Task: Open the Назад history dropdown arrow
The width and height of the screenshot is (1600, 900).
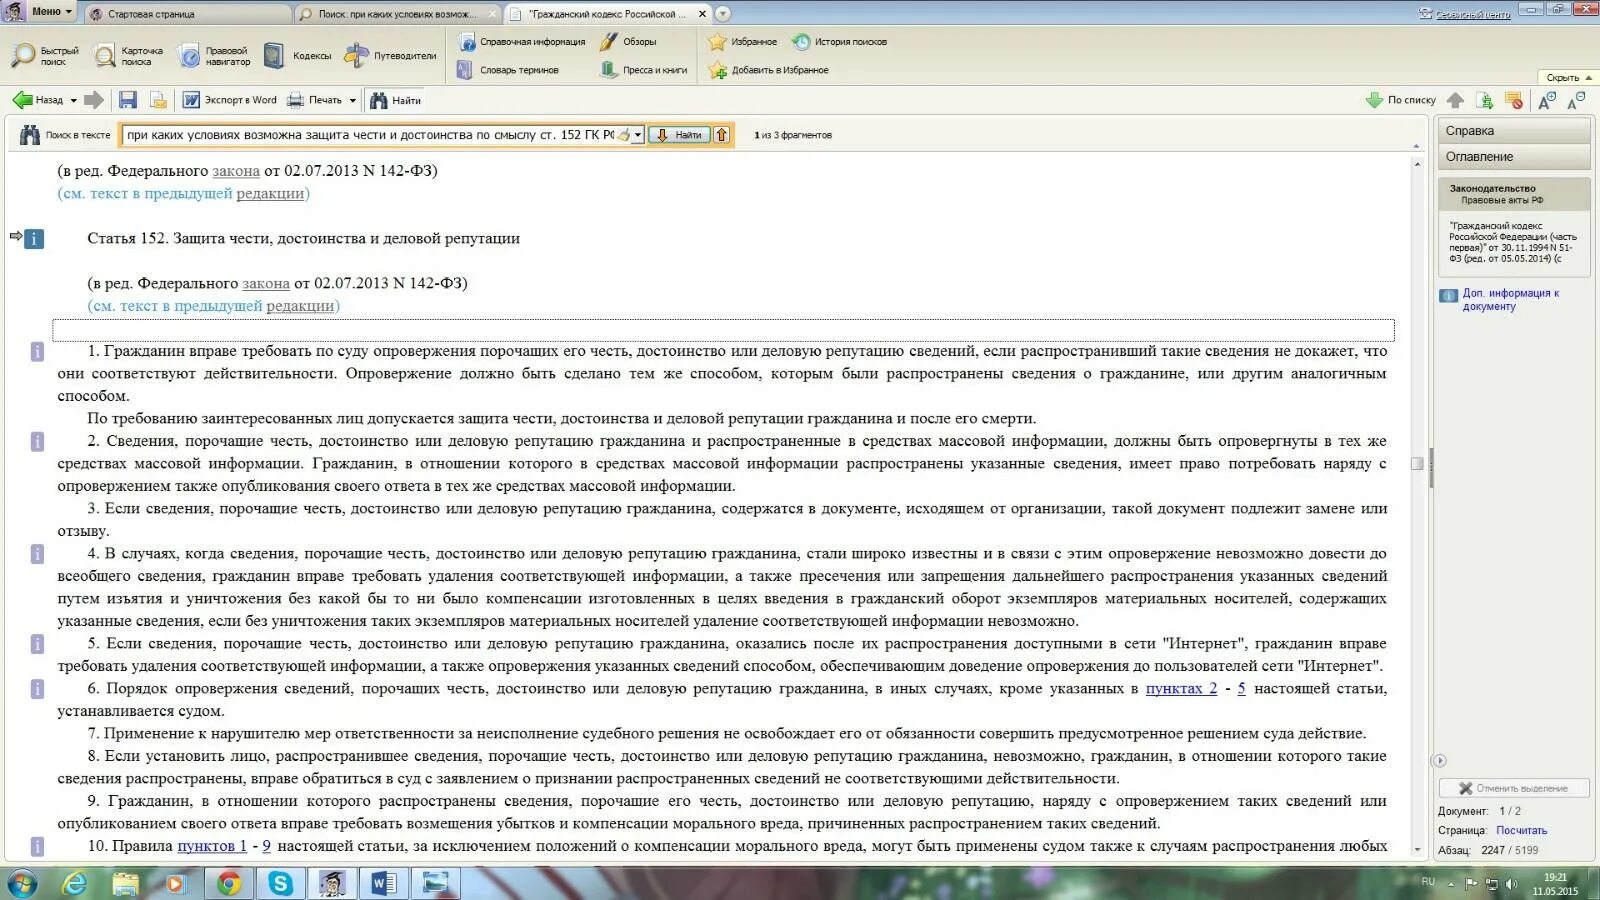Action: (x=73, y=100)
